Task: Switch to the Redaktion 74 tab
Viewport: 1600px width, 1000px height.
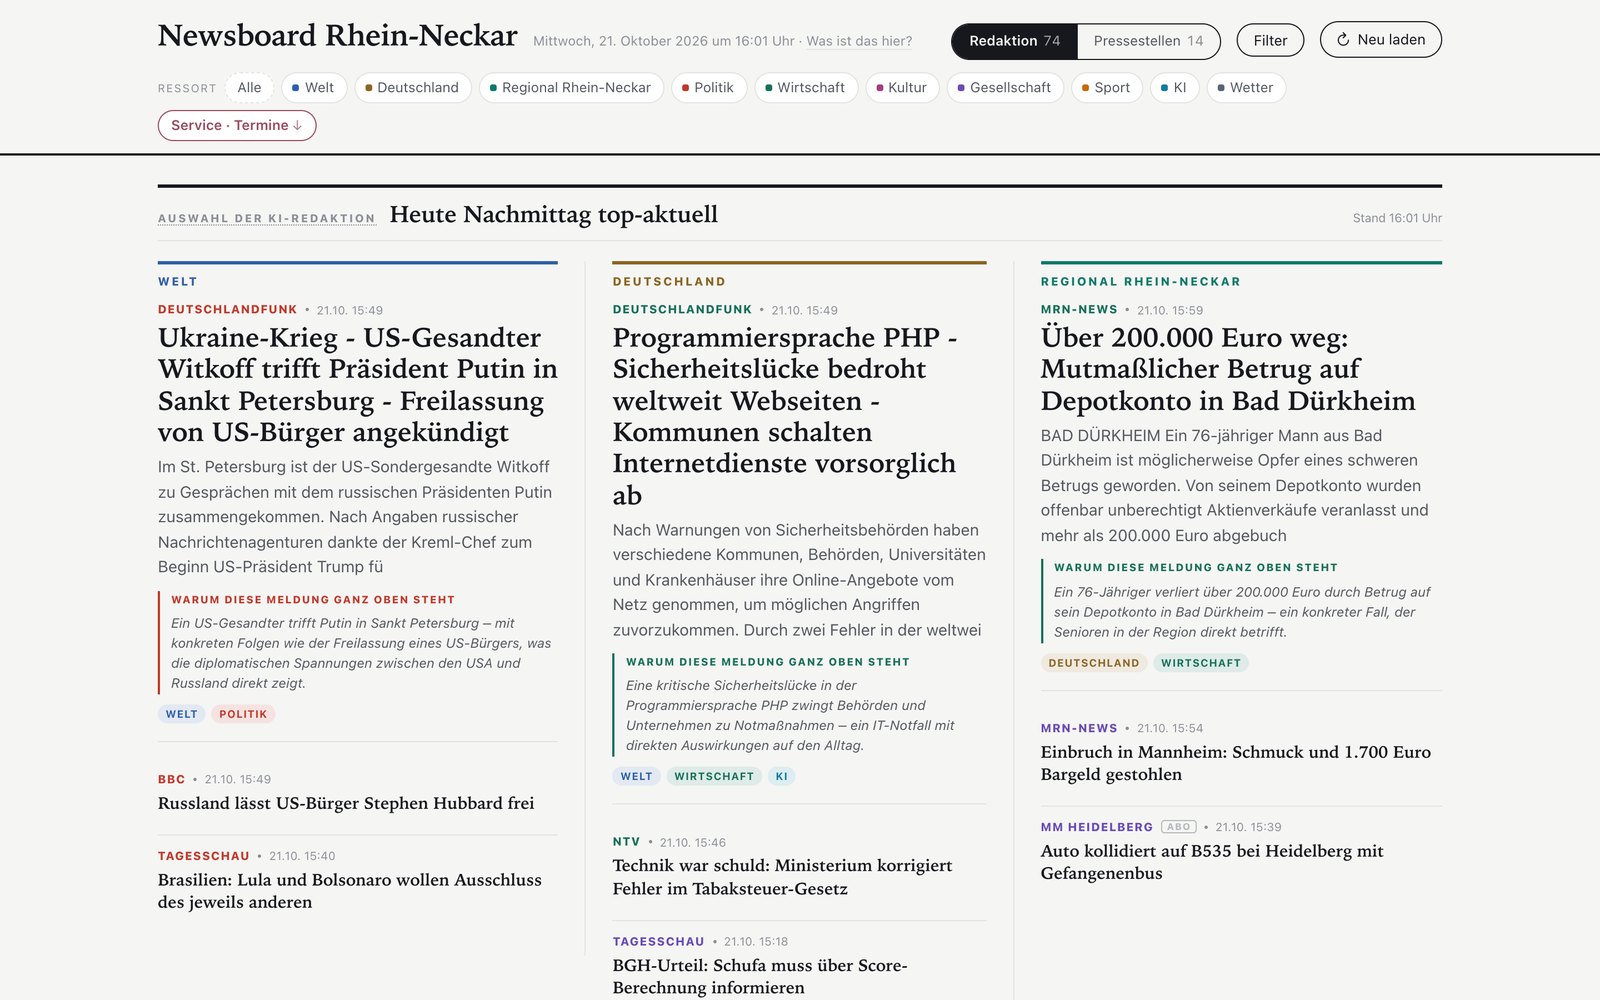Action: [1014, 41]
